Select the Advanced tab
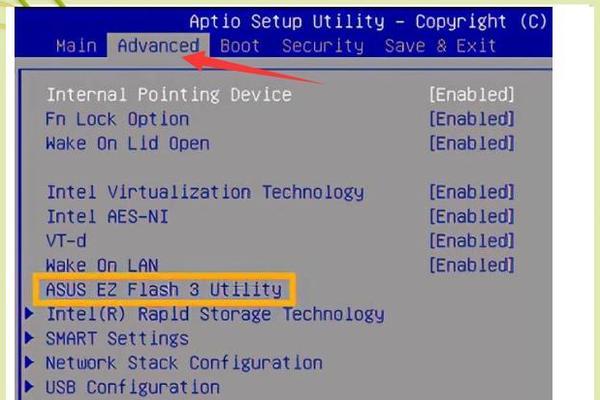The height and width of the screenshot is (400, 600). coord(158,45)
